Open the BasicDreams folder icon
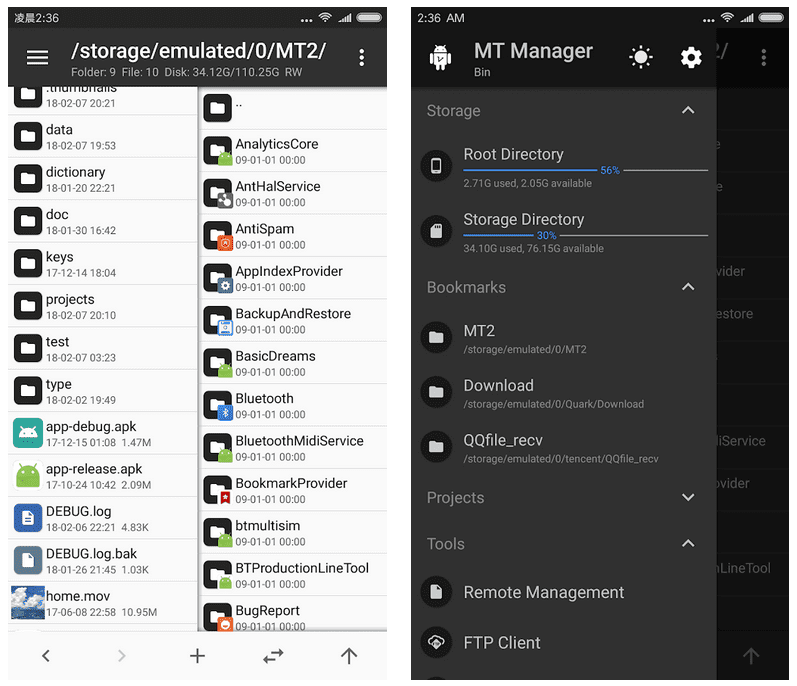The width and height of the screenshot is (797, 686). pyautogui.click(x=218, y=363)
